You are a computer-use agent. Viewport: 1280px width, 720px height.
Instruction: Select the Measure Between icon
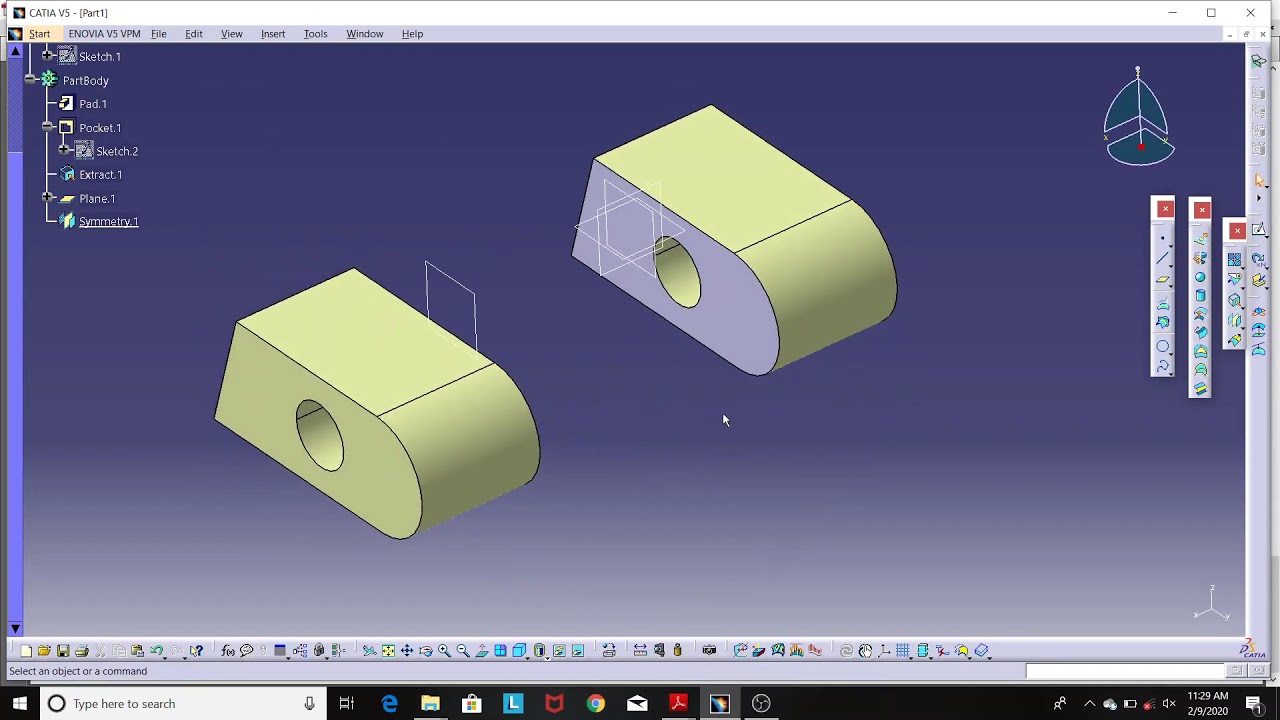coord(640,651)
